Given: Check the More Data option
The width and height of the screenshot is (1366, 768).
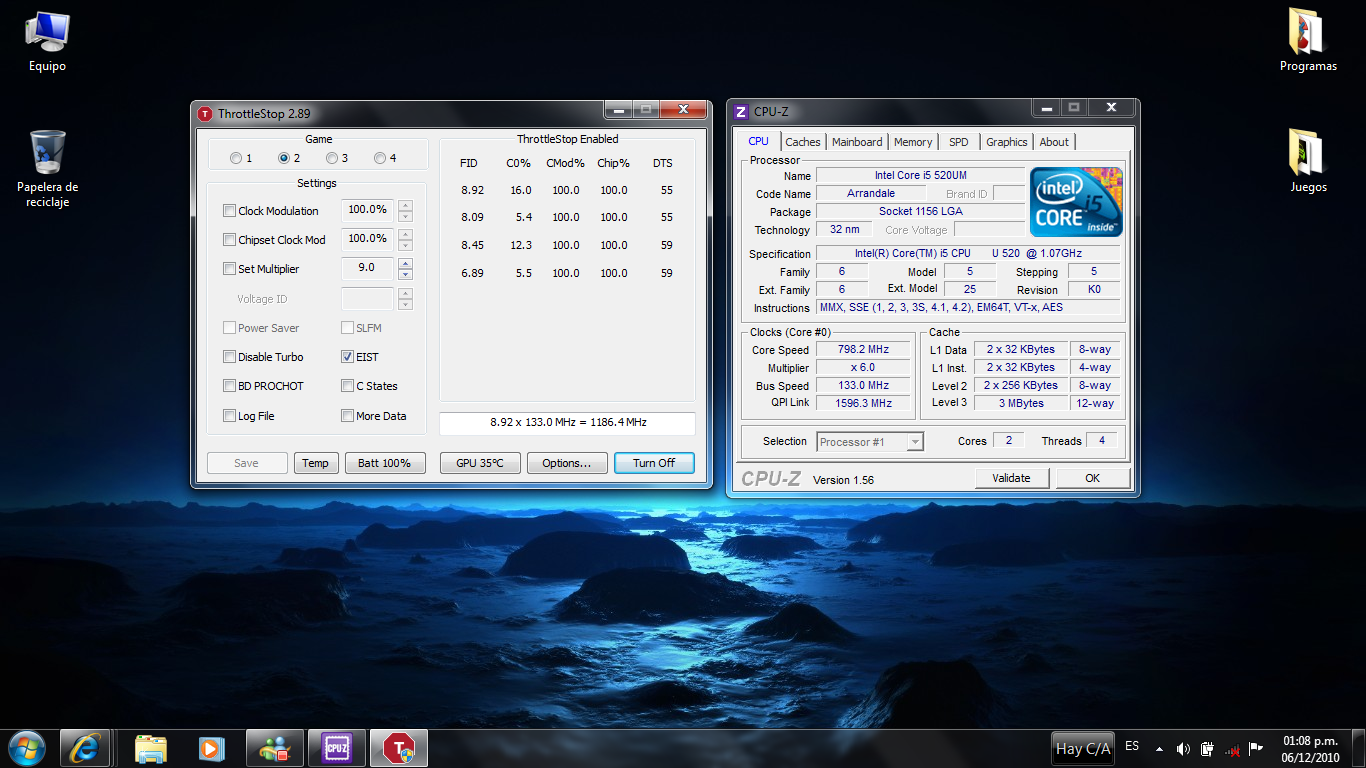Looking at the screenshot, I should pos(347,416).
